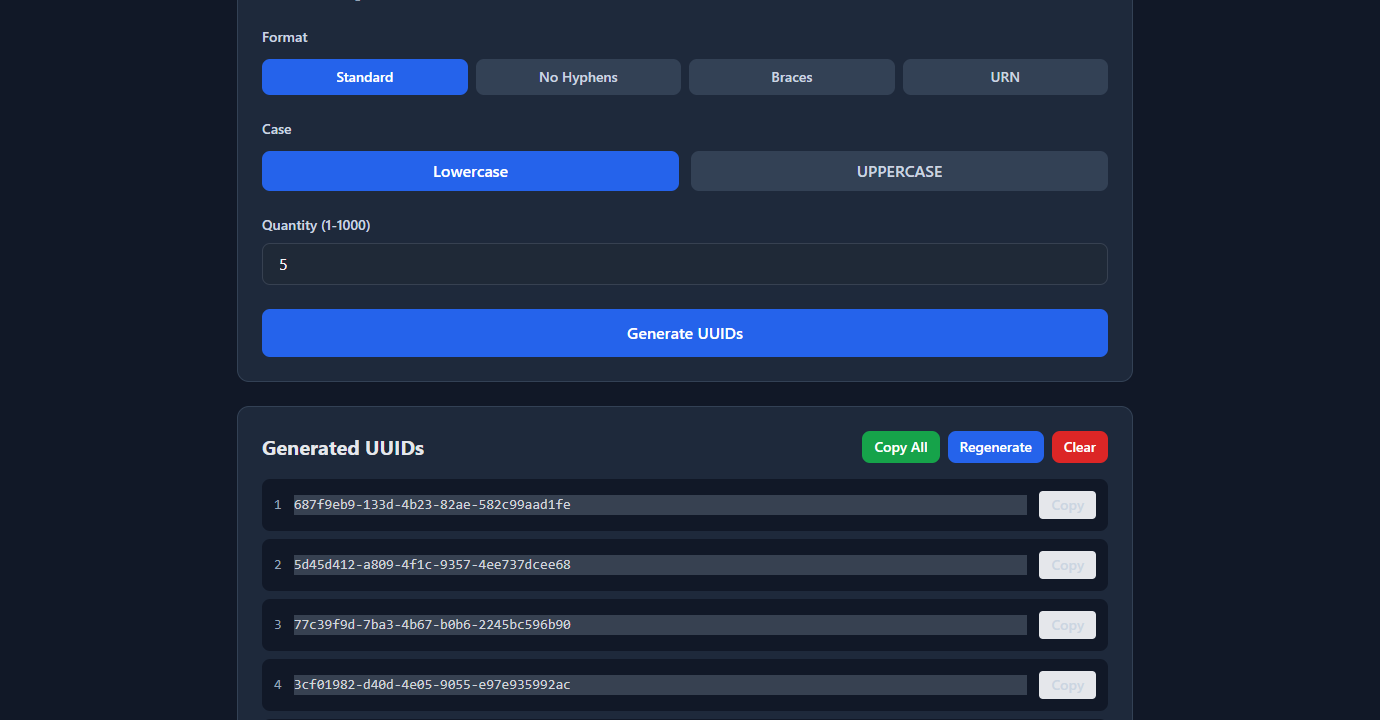Image resolution: width=1380 pixels, height=720 pixels.
Task: Select the Standard format option
Action: (x=365, y=77)
